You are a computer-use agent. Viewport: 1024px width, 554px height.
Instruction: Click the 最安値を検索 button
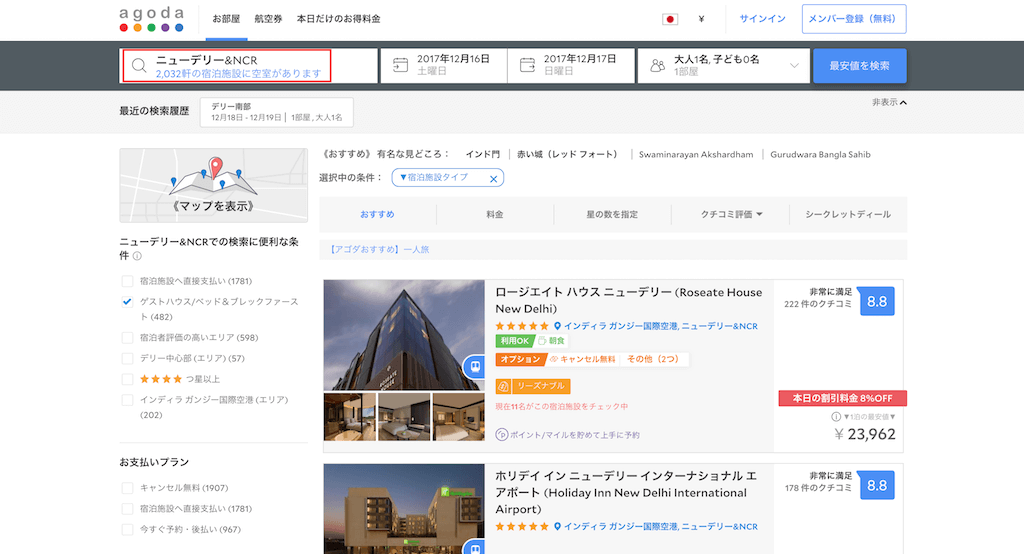pyautogui.click(x=859, y=66)
